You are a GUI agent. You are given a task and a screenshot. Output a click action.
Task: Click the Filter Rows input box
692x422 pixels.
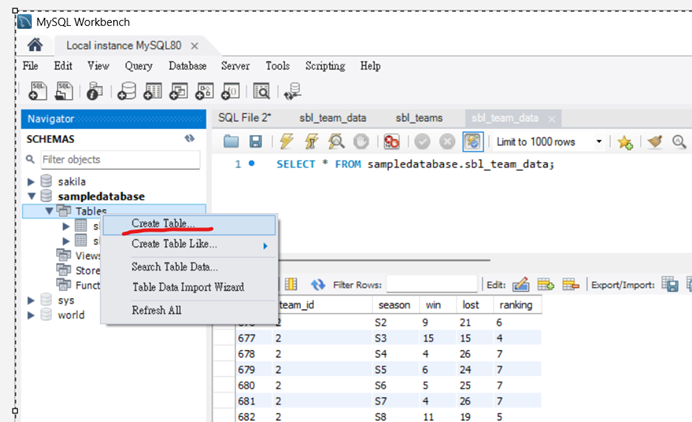432,285
